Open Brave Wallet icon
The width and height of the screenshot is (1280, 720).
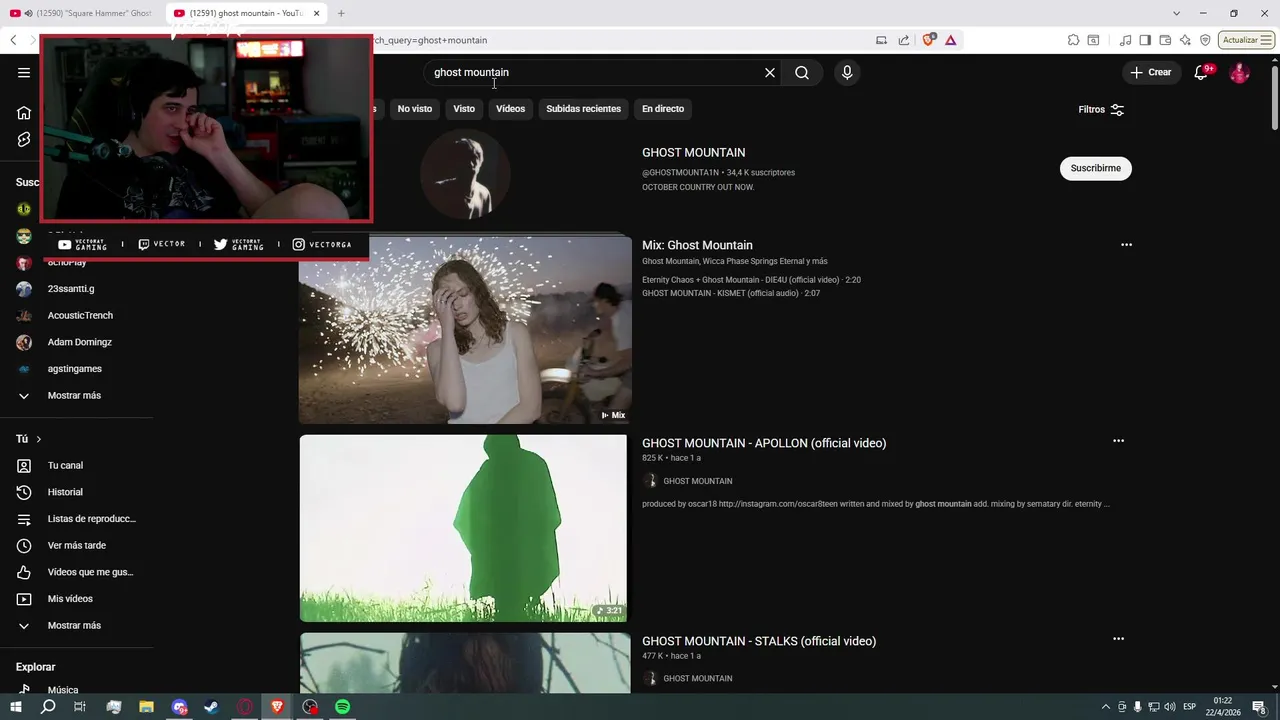[x=1165, y=40]
